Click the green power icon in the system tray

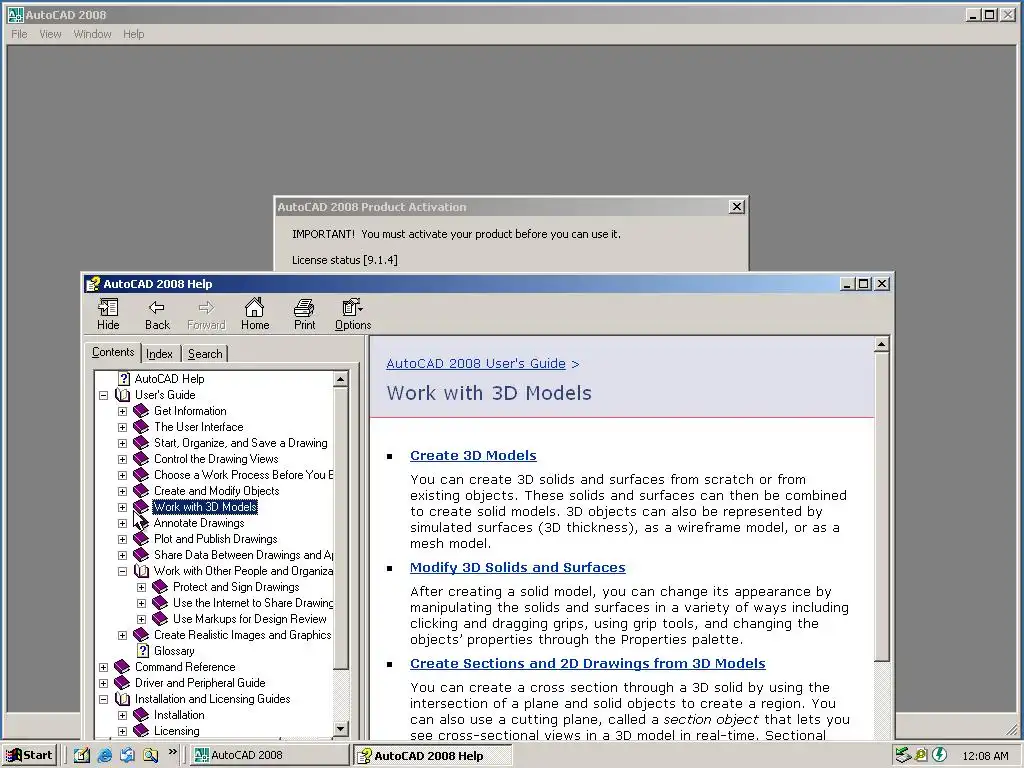click(939, 755)
